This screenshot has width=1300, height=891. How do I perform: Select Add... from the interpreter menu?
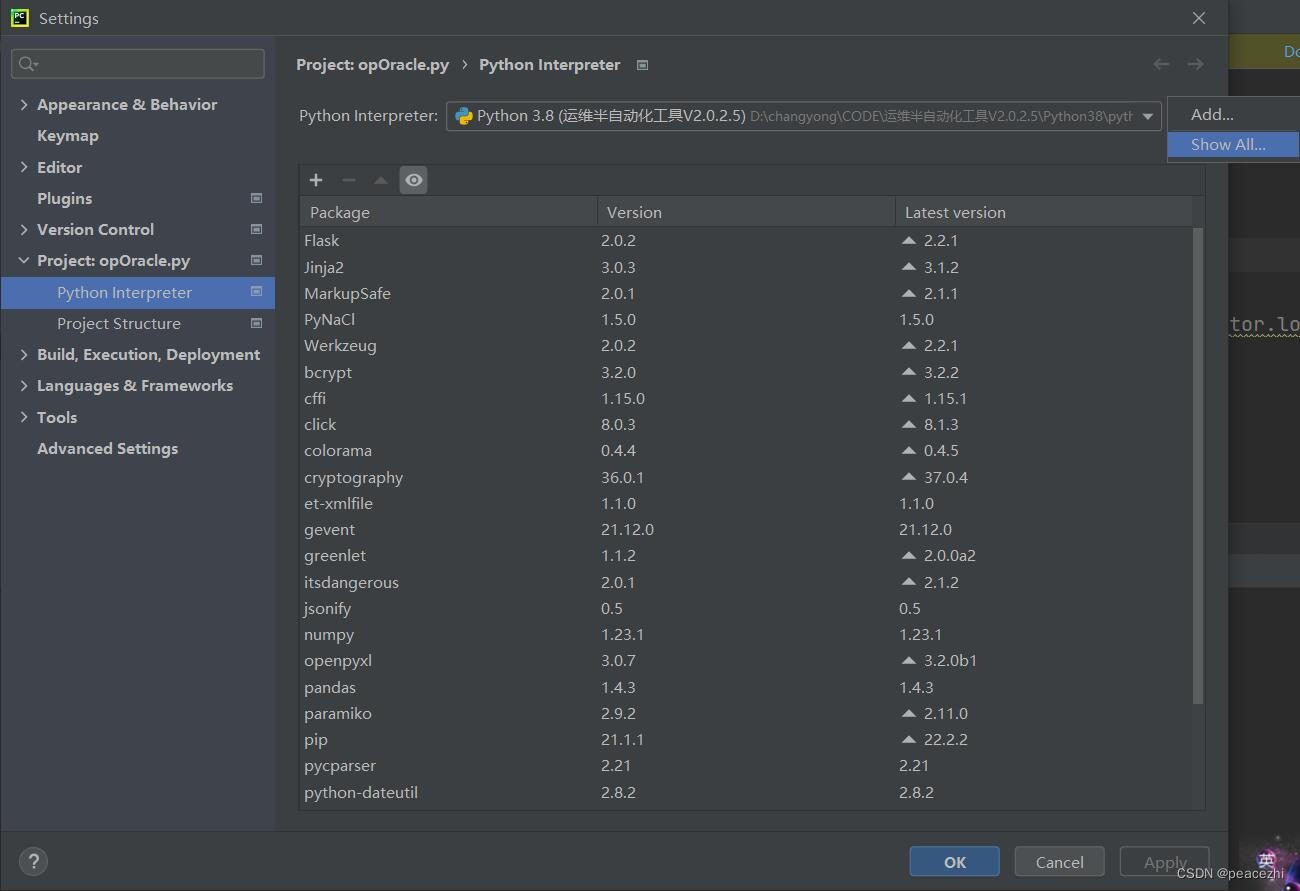coord(1233,114)
